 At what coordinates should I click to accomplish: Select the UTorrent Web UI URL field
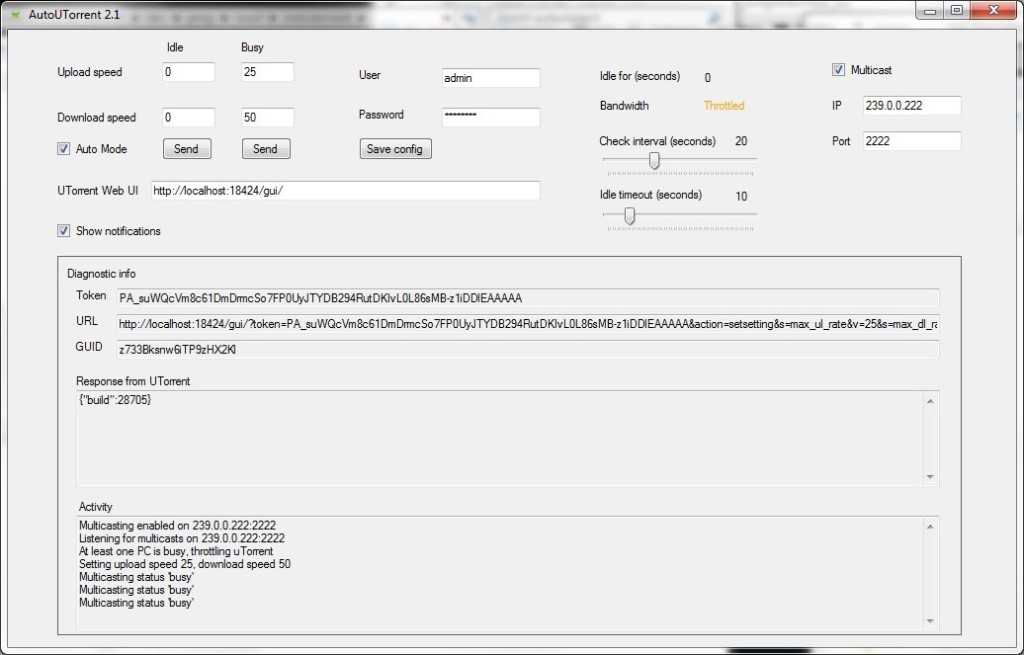[x=345, y=190]
